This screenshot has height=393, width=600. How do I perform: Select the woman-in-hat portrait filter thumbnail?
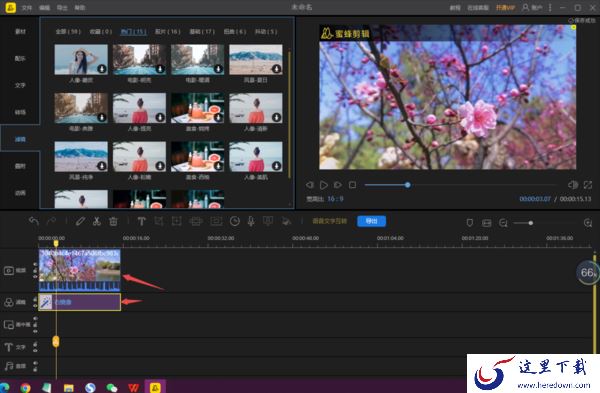point(81,59)
